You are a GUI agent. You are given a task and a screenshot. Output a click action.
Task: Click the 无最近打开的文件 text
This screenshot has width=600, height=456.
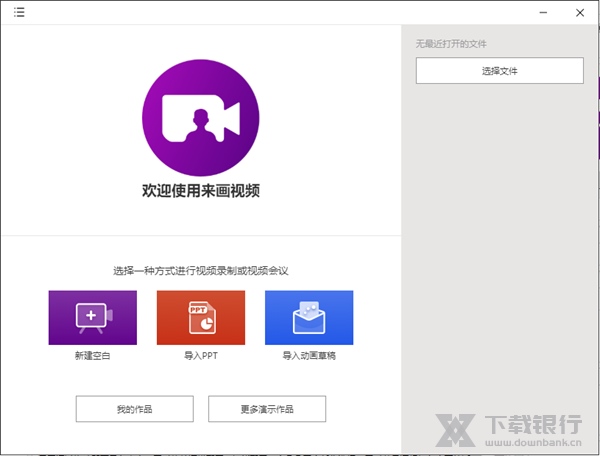(451, 44)
